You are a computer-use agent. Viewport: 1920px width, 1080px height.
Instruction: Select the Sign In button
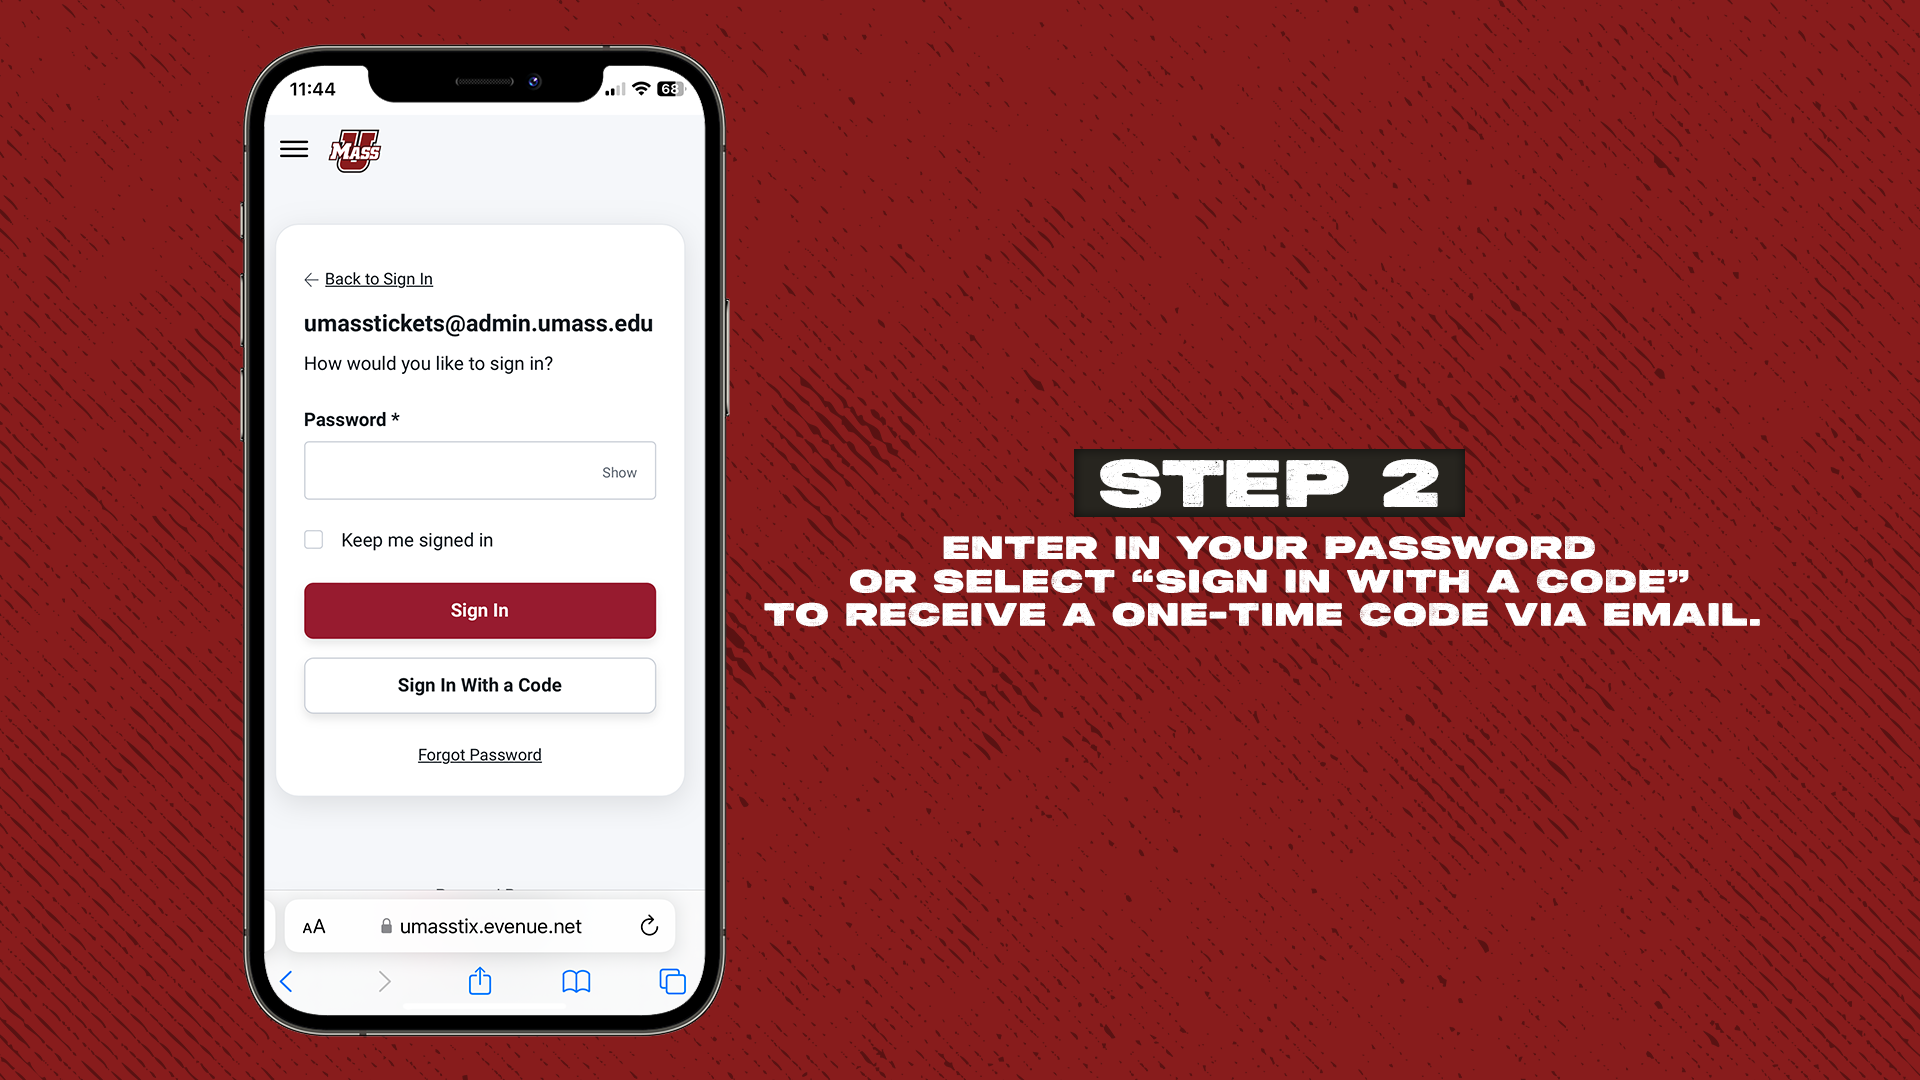479,609
